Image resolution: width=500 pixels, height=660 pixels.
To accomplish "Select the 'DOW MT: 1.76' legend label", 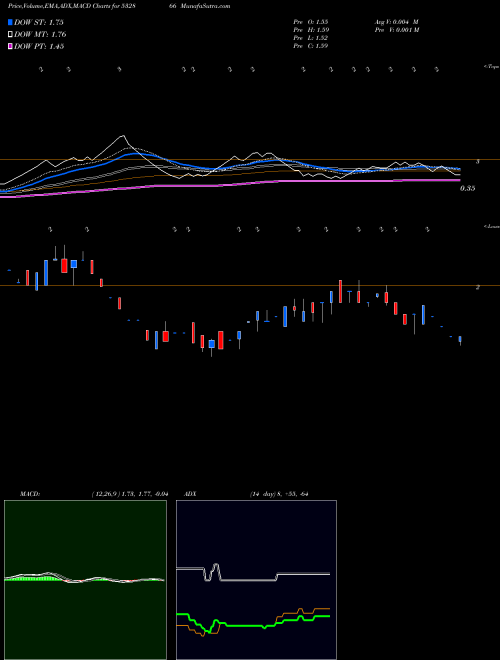I will coord(40,35).
